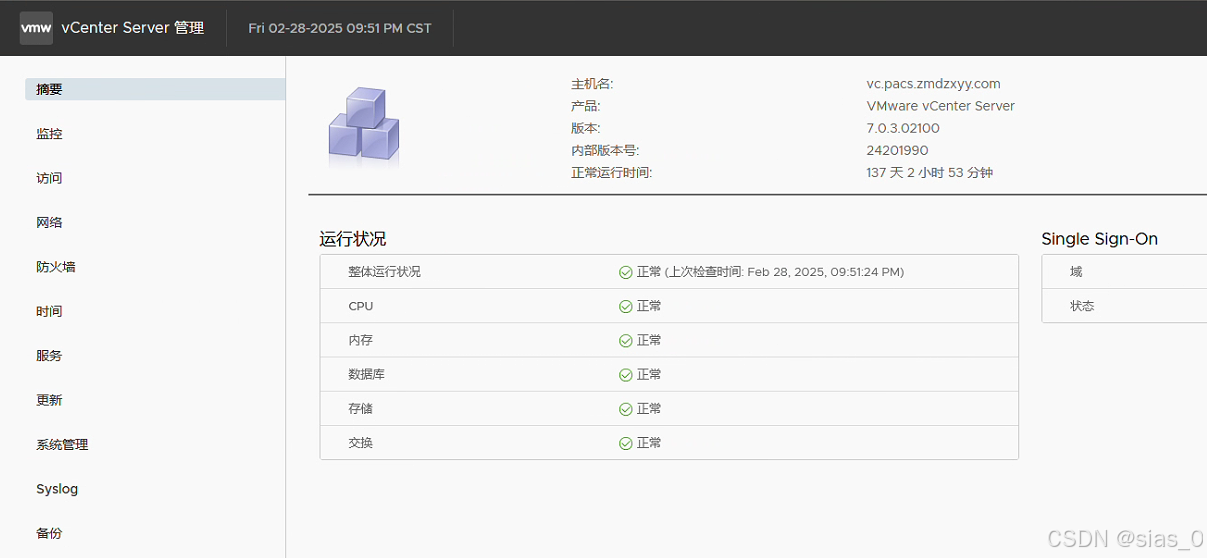Click the 交换 row label
The image size is (1207, 558).
[361, 443]
